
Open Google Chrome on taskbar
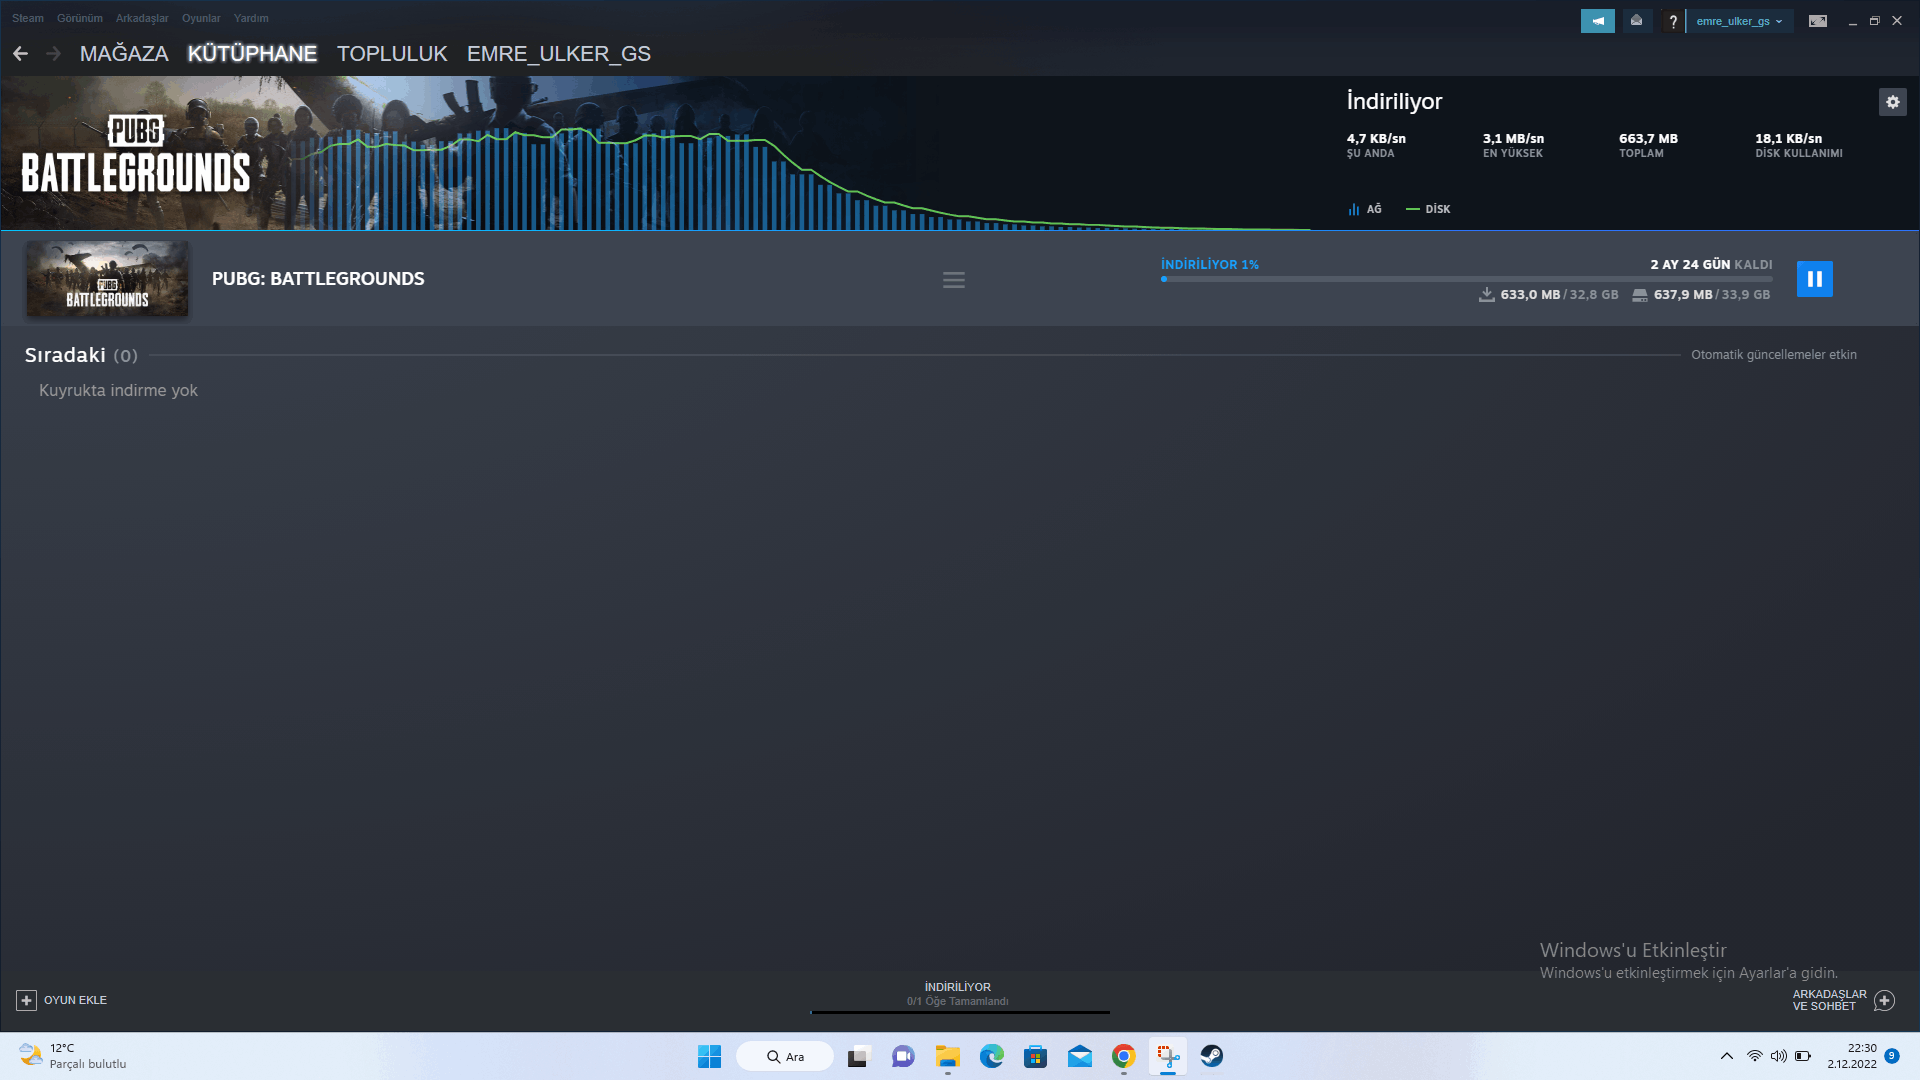[1123, 1056]
